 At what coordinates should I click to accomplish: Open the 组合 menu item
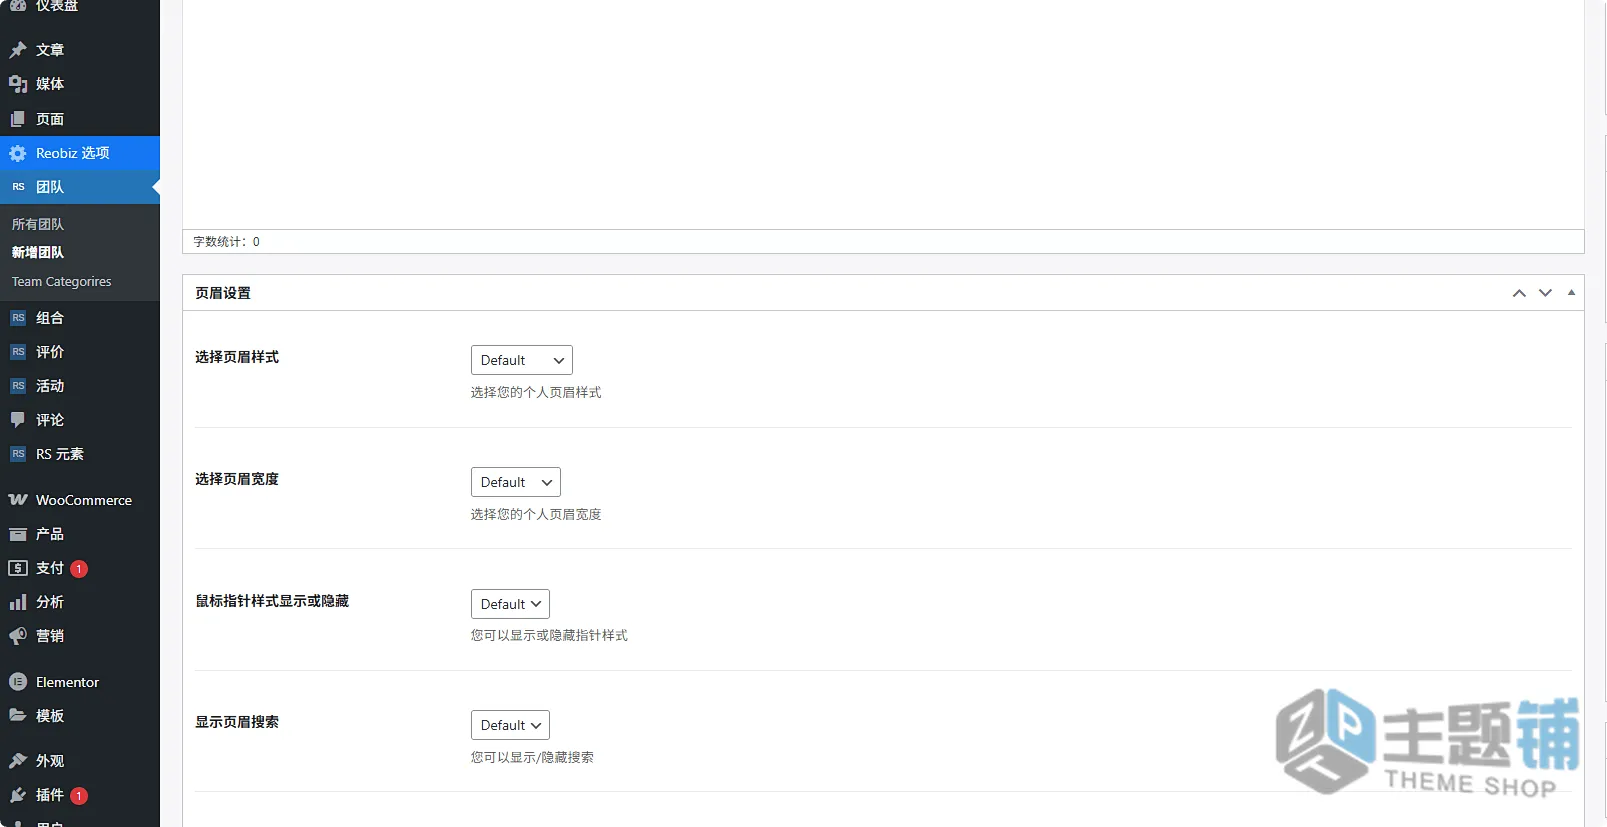[80, 318]
